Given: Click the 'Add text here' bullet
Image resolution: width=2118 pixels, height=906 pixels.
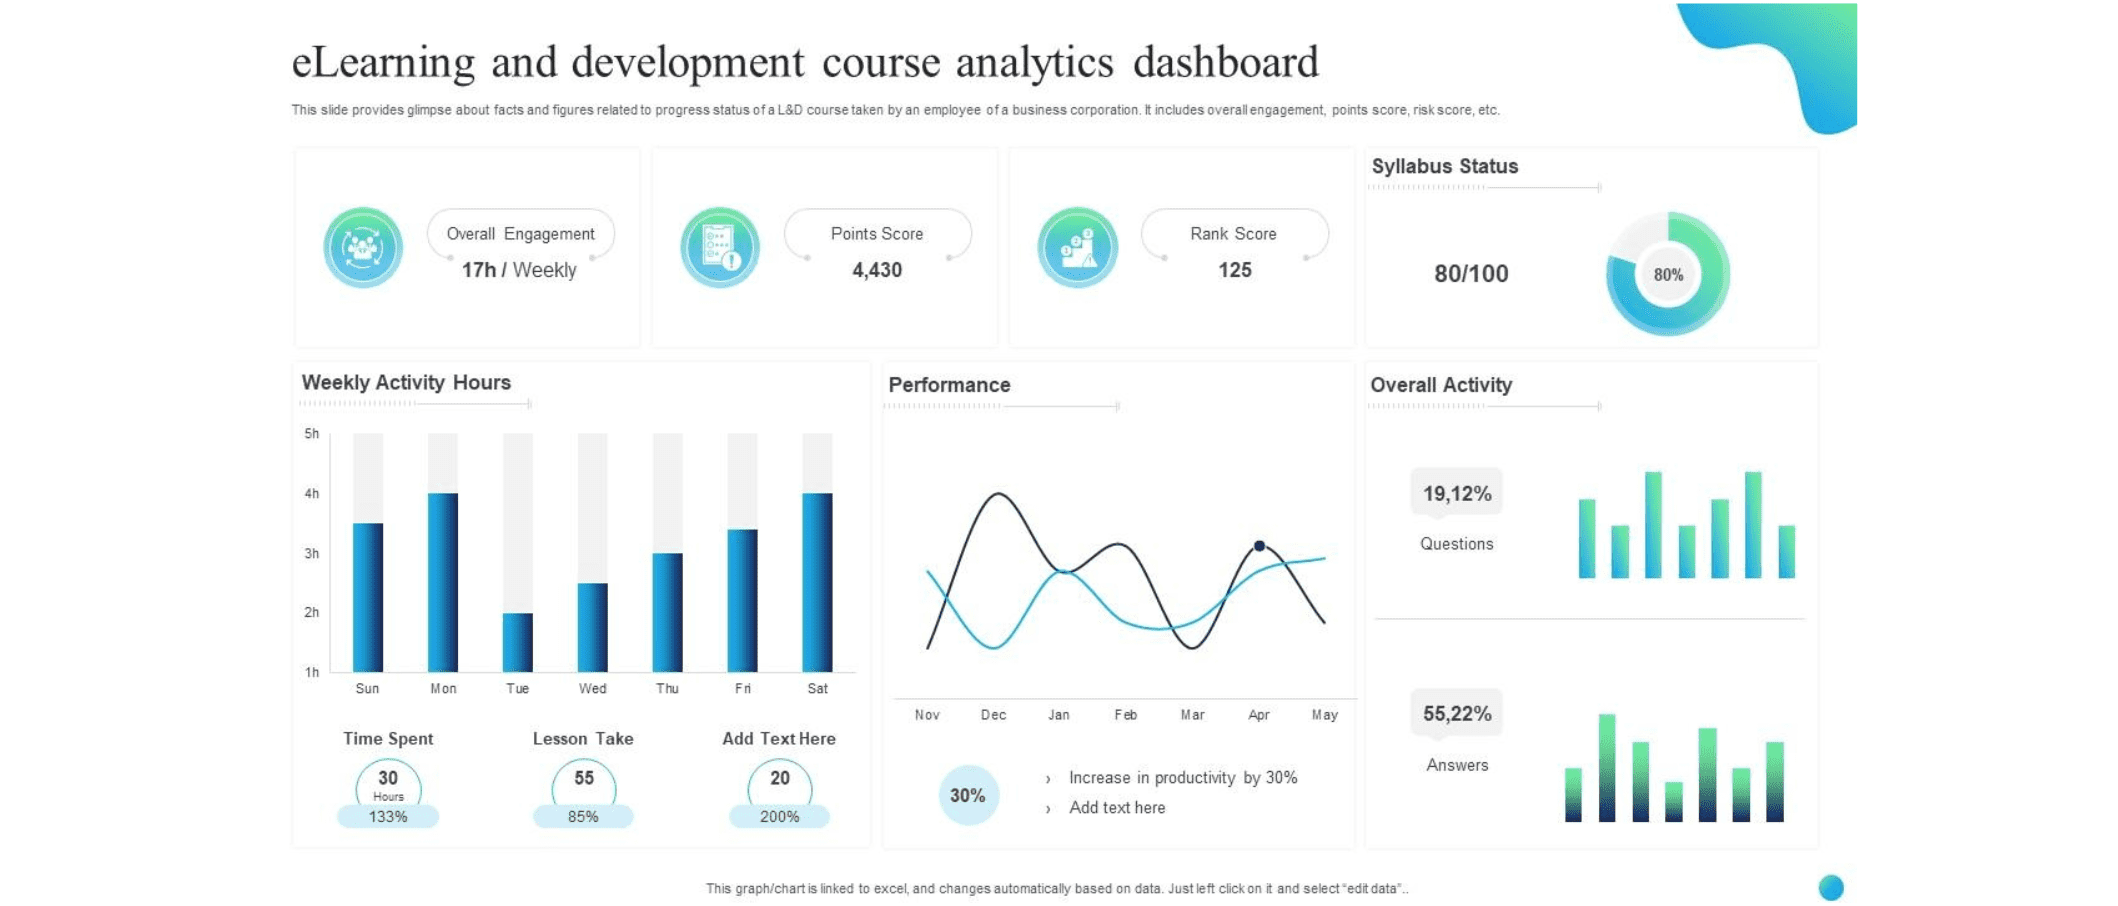Looking at the screenshot, I should 1117,808.
